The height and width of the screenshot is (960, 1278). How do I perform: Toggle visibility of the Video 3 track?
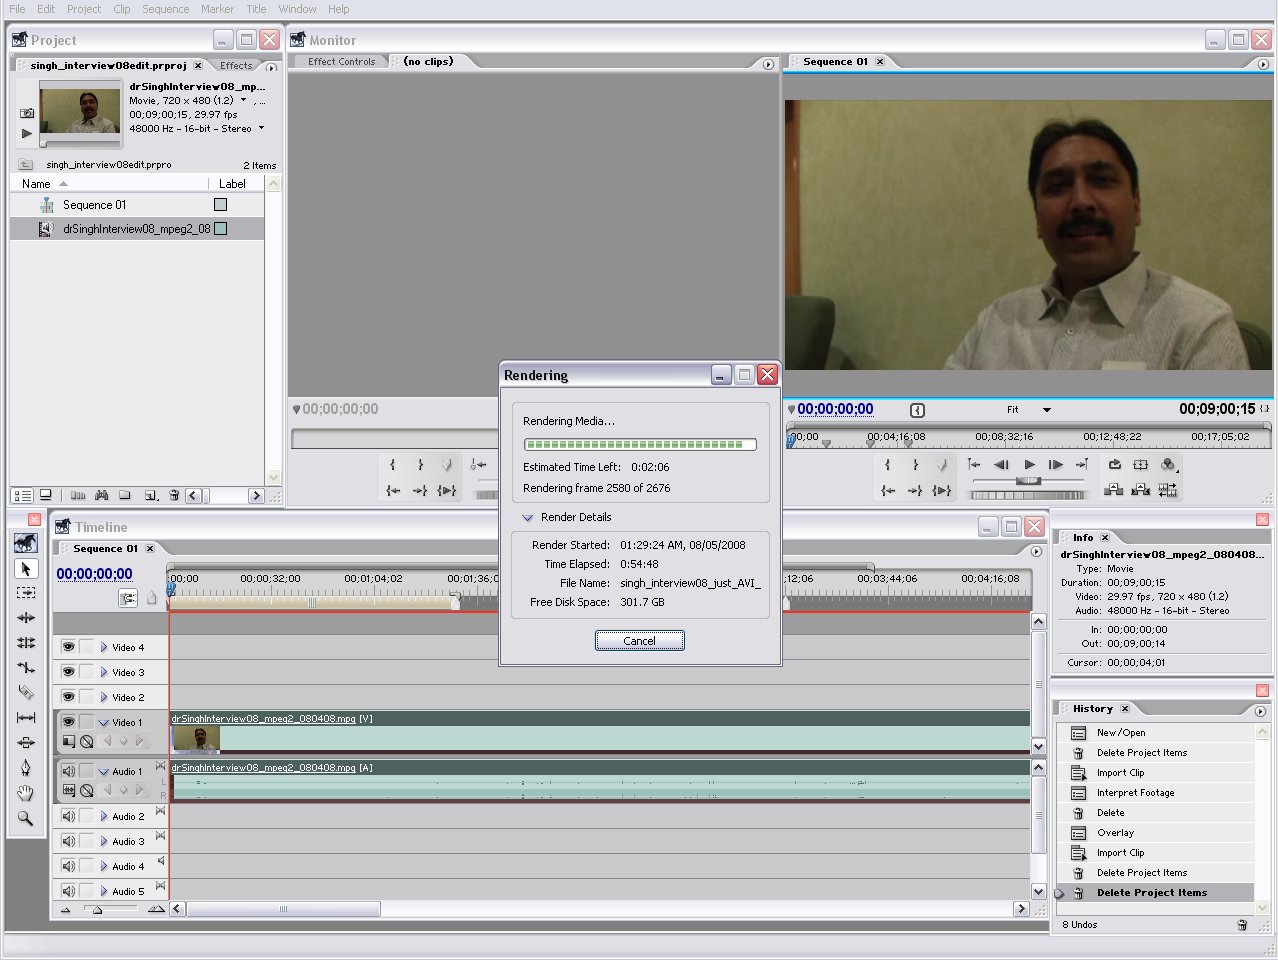(x=67, y=672)
